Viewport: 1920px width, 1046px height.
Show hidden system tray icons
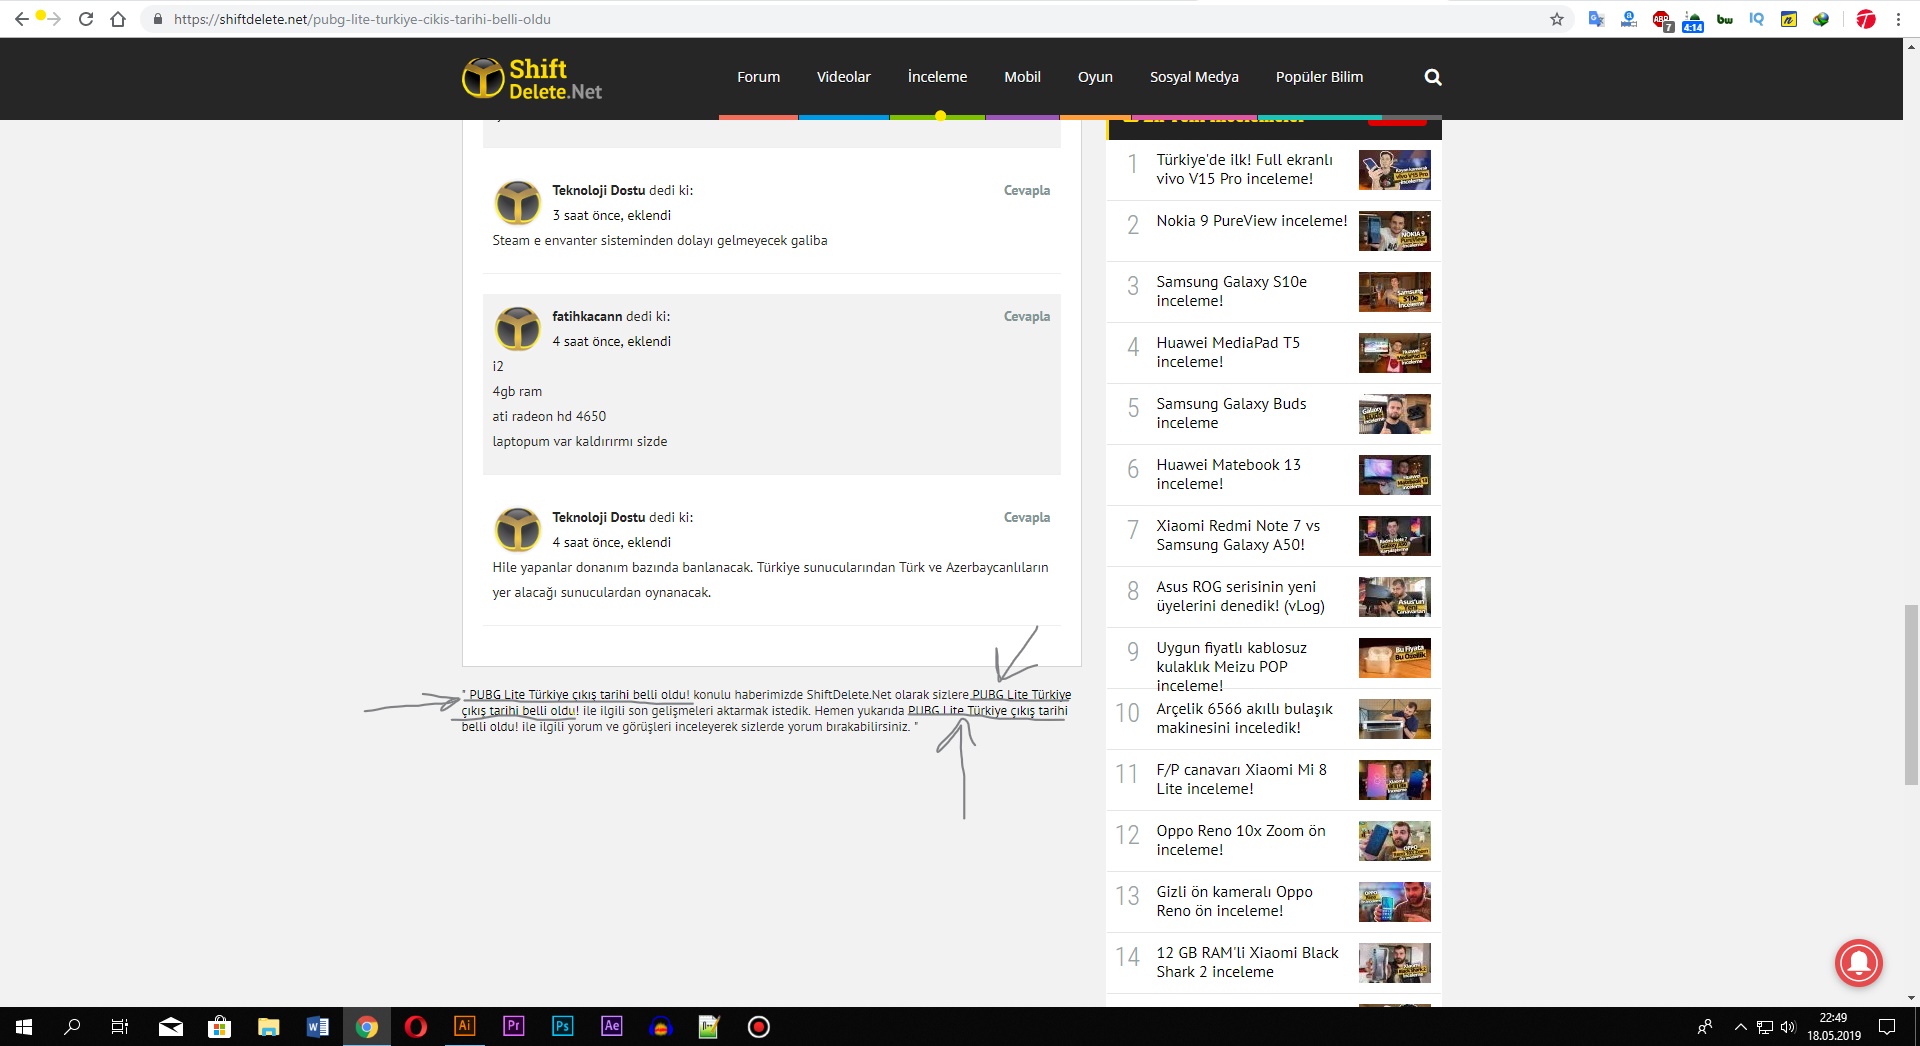click(x=1740, y=1027)
